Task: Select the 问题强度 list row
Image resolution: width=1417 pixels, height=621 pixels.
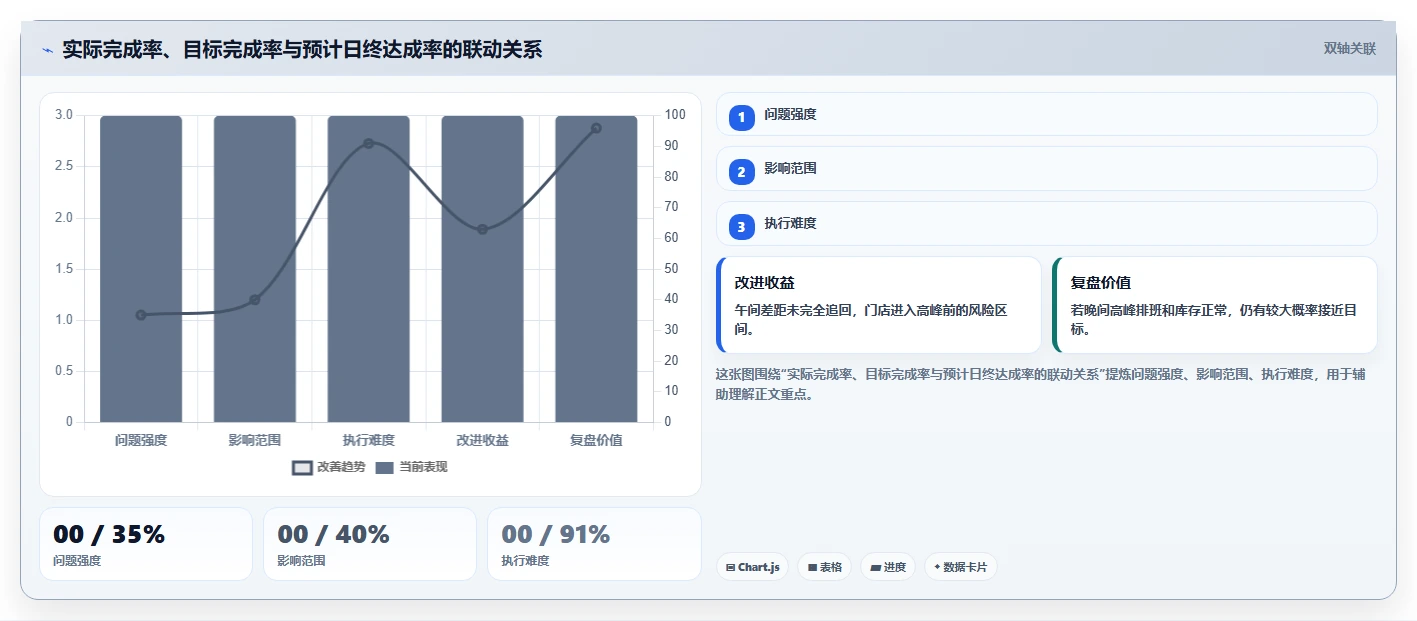Action: click(1046, 114)
